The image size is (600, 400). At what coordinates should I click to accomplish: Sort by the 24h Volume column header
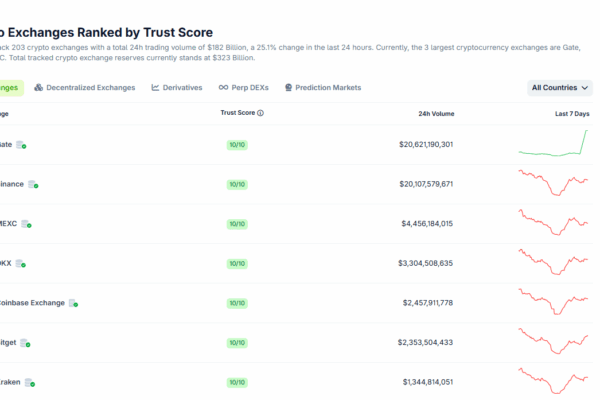(x=436, y=114)
